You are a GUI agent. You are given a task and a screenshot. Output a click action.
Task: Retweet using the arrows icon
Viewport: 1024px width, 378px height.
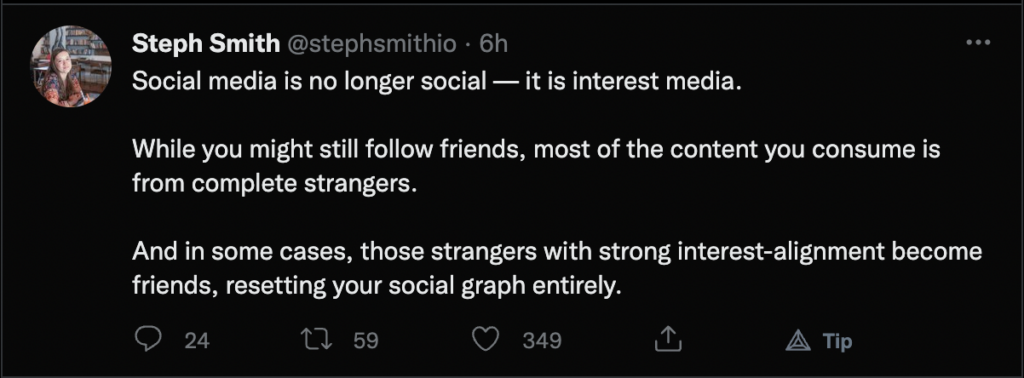point(315,339)
